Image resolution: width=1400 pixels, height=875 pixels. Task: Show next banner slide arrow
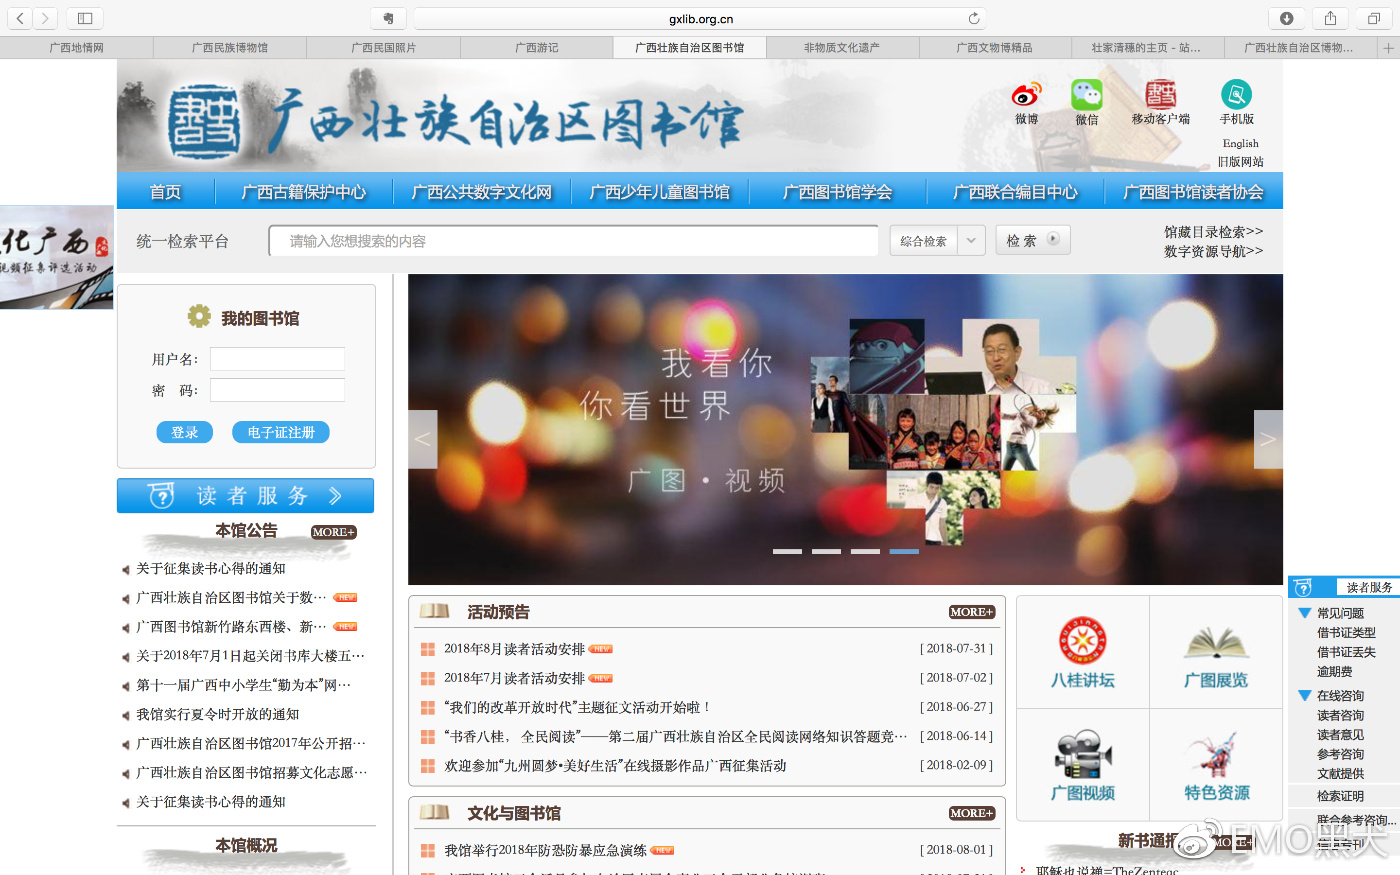tap(1268, 439)
